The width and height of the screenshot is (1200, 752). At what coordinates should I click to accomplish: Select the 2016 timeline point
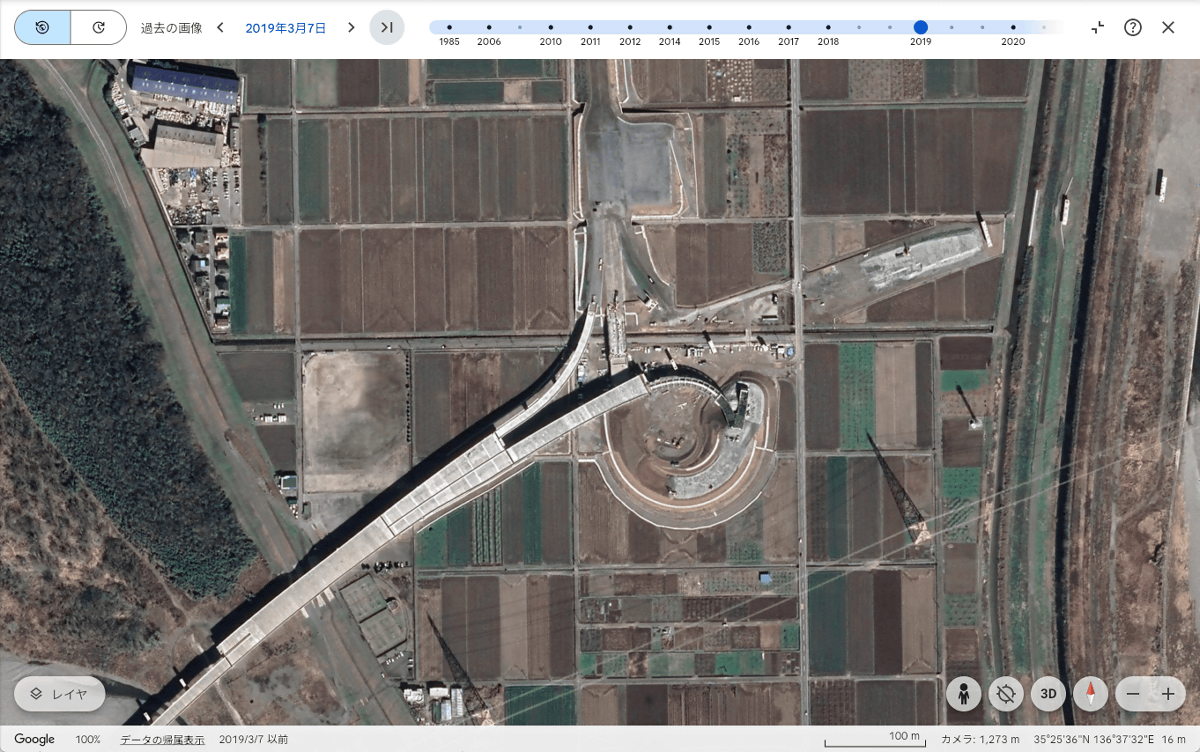[x=749, y=27]
